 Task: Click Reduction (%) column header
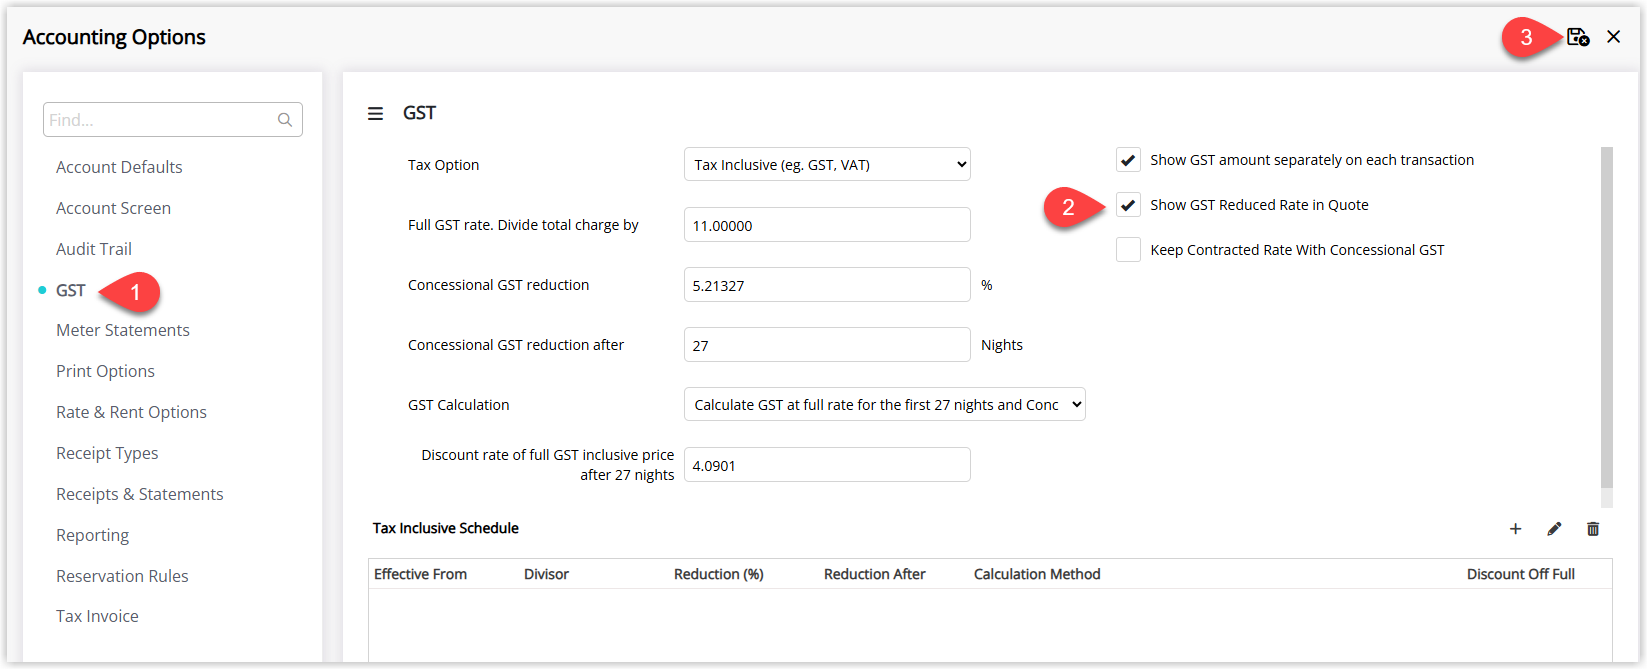click(x=718, y=574)
